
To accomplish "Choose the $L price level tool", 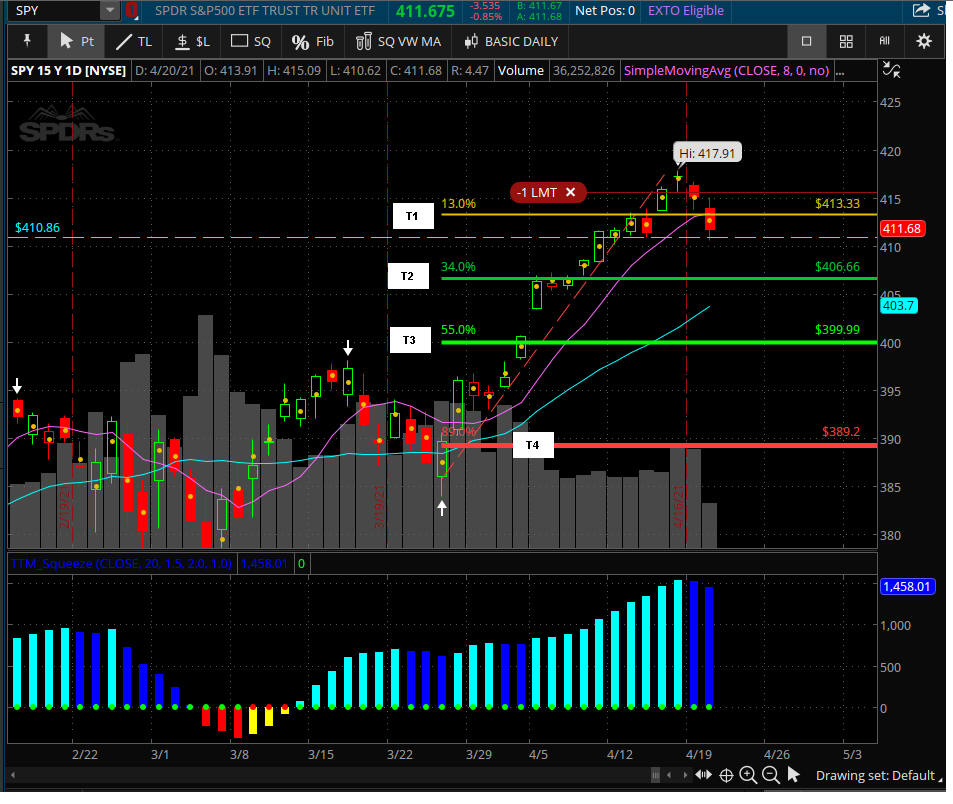I will pos(192,41).
